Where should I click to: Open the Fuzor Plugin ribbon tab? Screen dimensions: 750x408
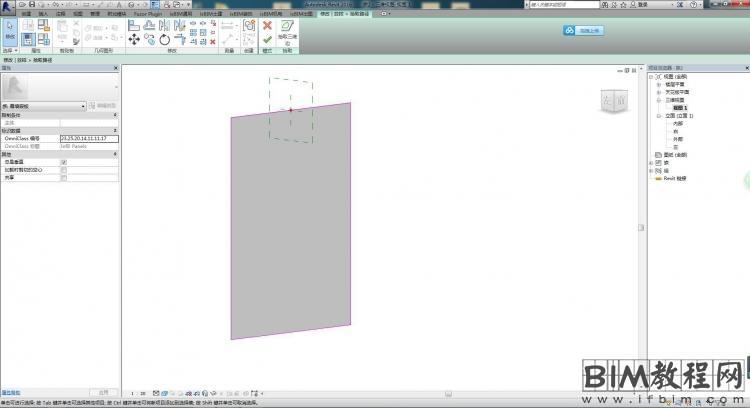click(148, 14)
